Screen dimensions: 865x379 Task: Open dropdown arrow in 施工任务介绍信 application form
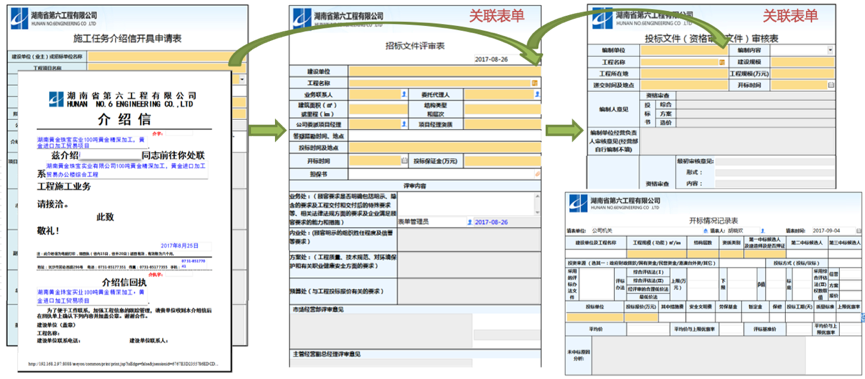point(242,79)
